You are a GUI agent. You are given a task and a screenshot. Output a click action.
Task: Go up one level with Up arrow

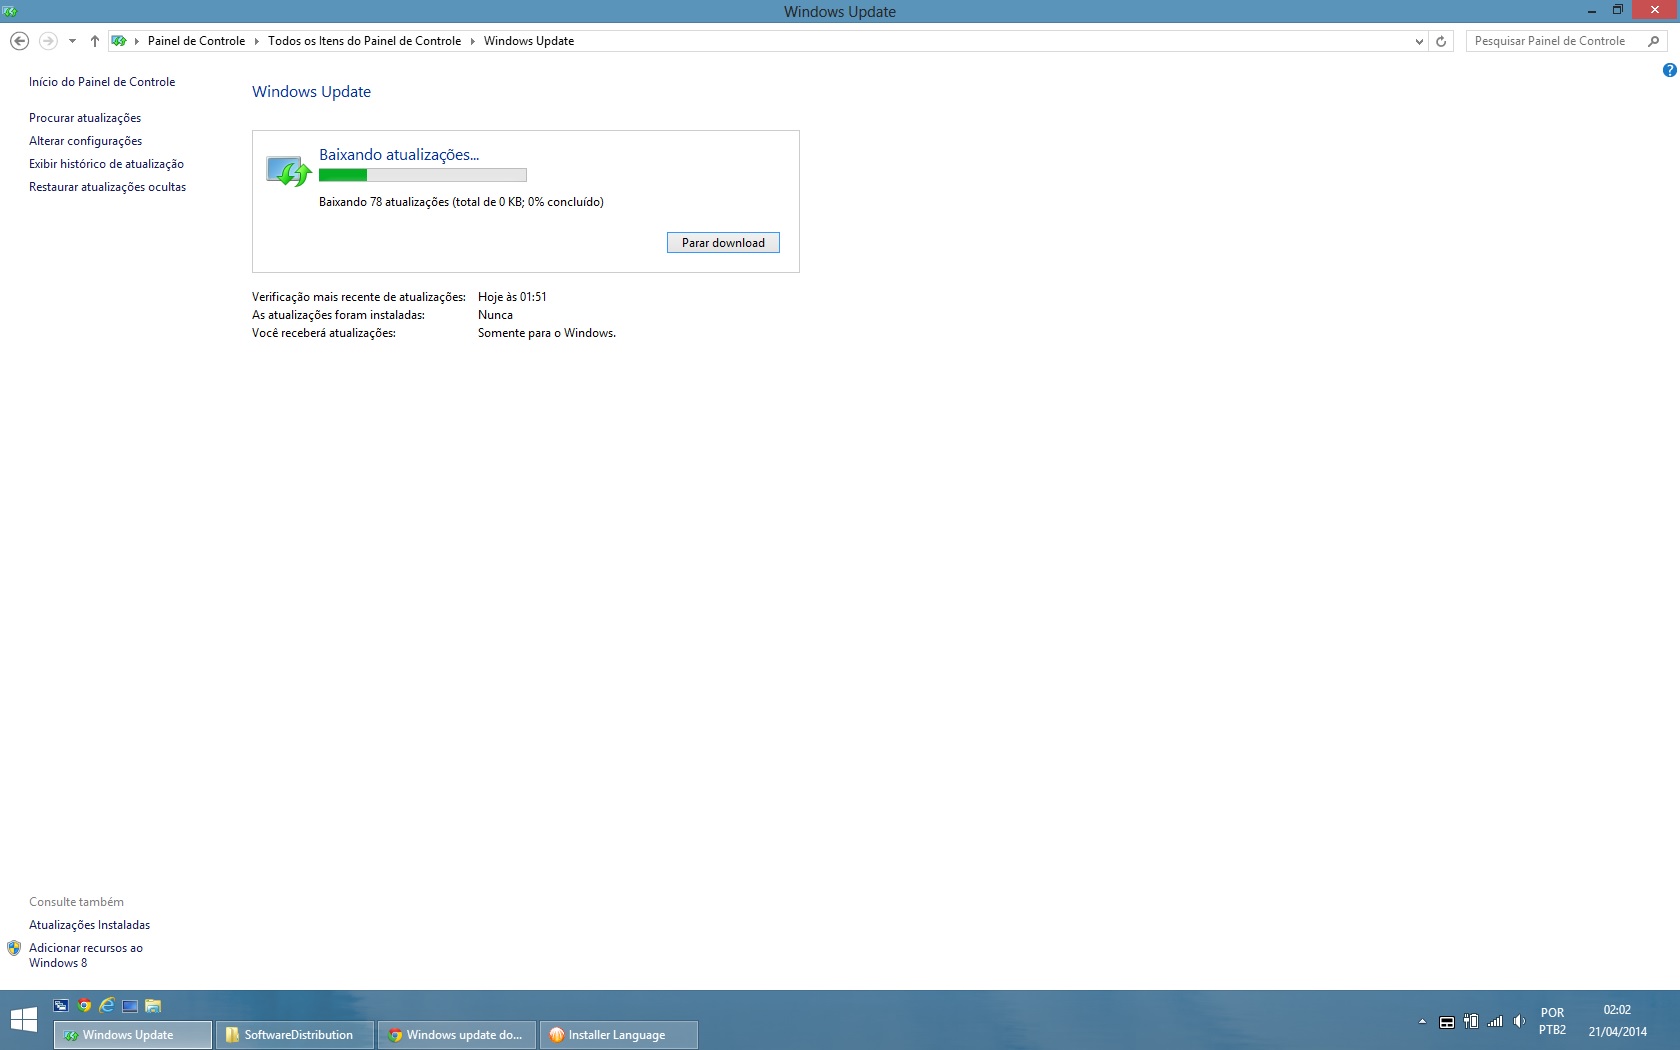pos(95,41)
